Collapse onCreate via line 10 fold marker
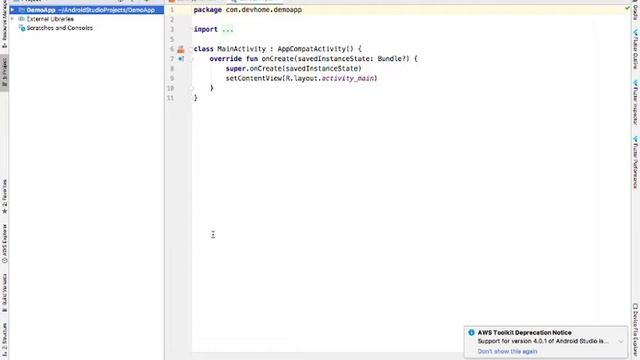The width and height of the screenshot is (640, 360). pos(191,88)
